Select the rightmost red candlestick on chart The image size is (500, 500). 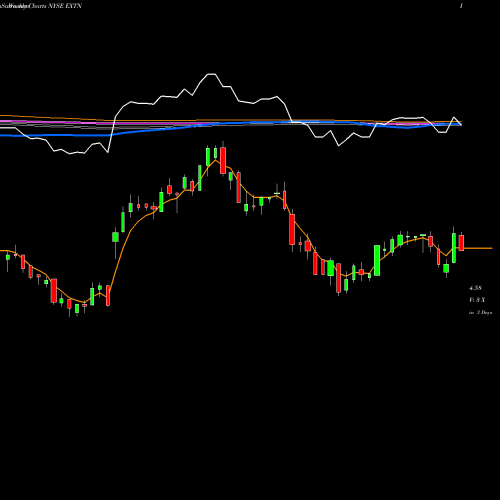(x=461, y=242)
